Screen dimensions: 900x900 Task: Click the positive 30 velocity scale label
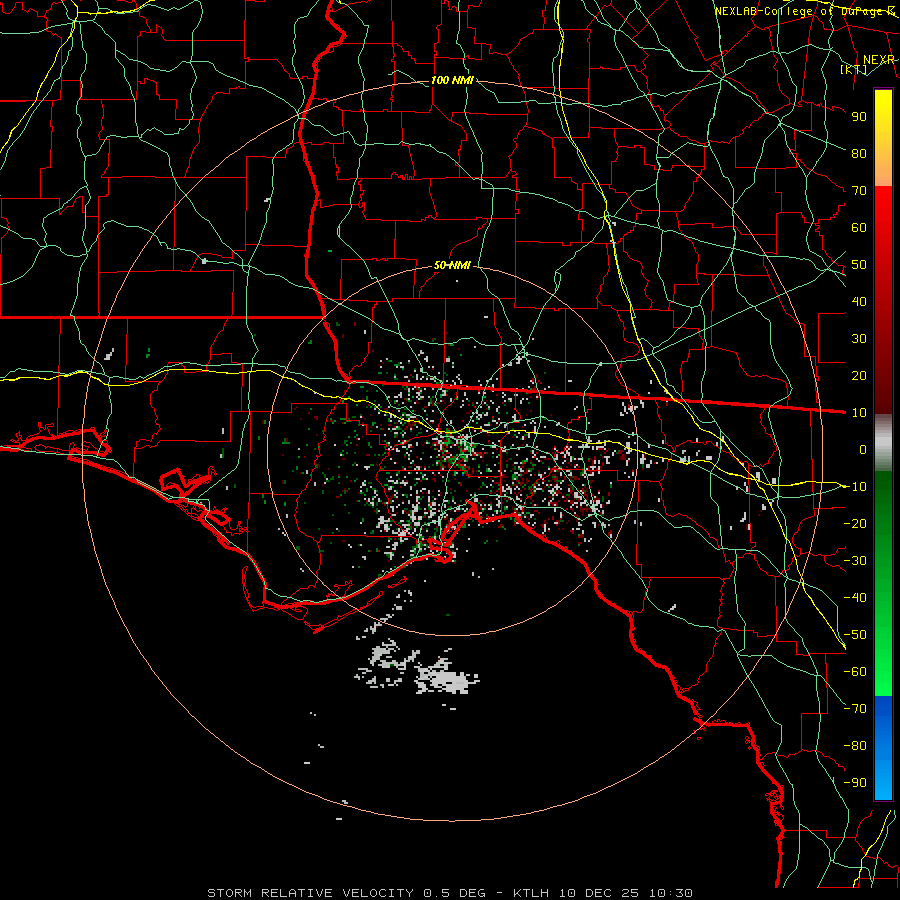[859, 339]
